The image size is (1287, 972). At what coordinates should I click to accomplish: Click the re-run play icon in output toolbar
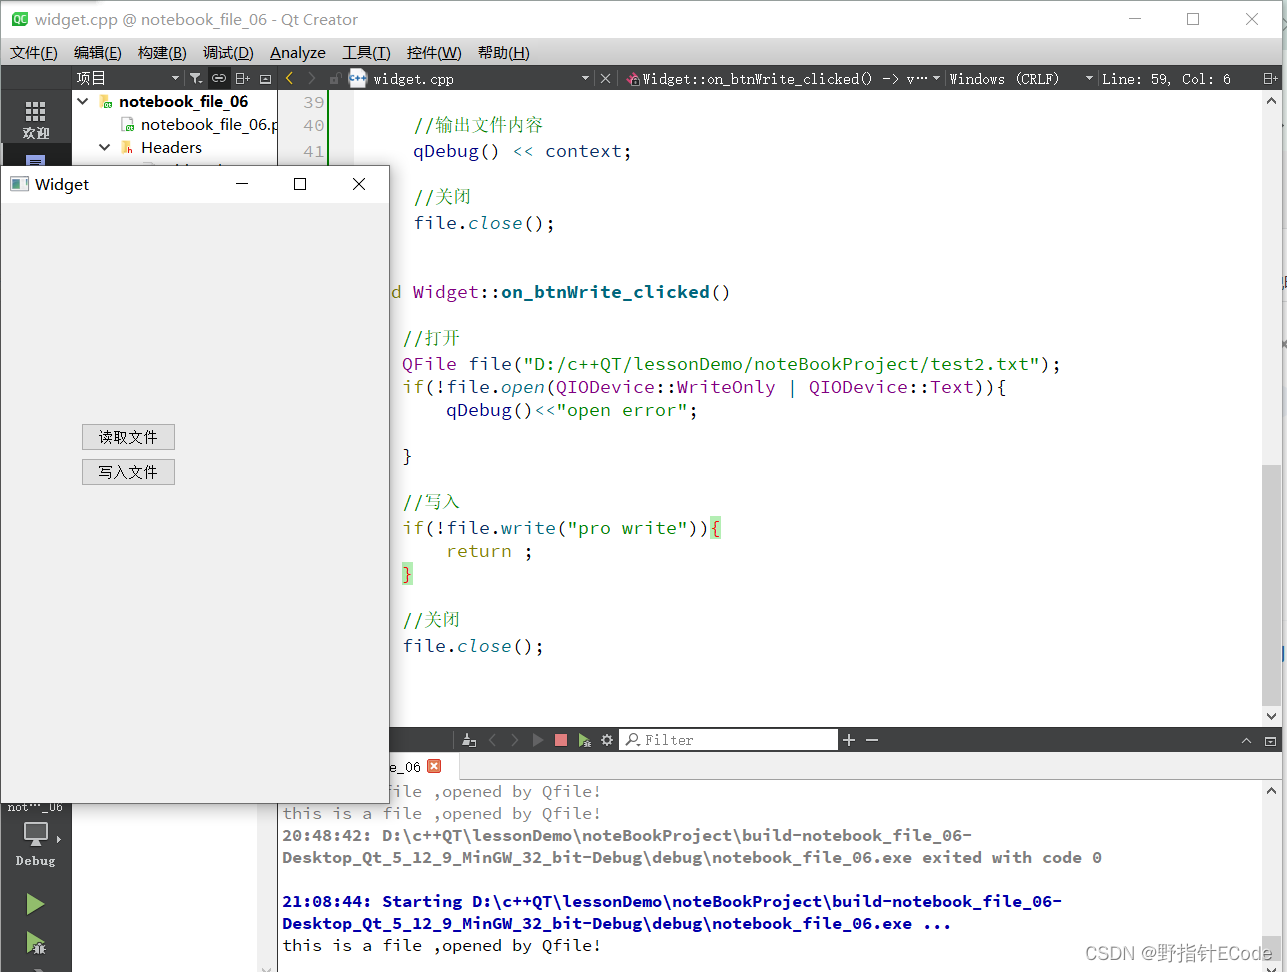[x=538, y=740]
